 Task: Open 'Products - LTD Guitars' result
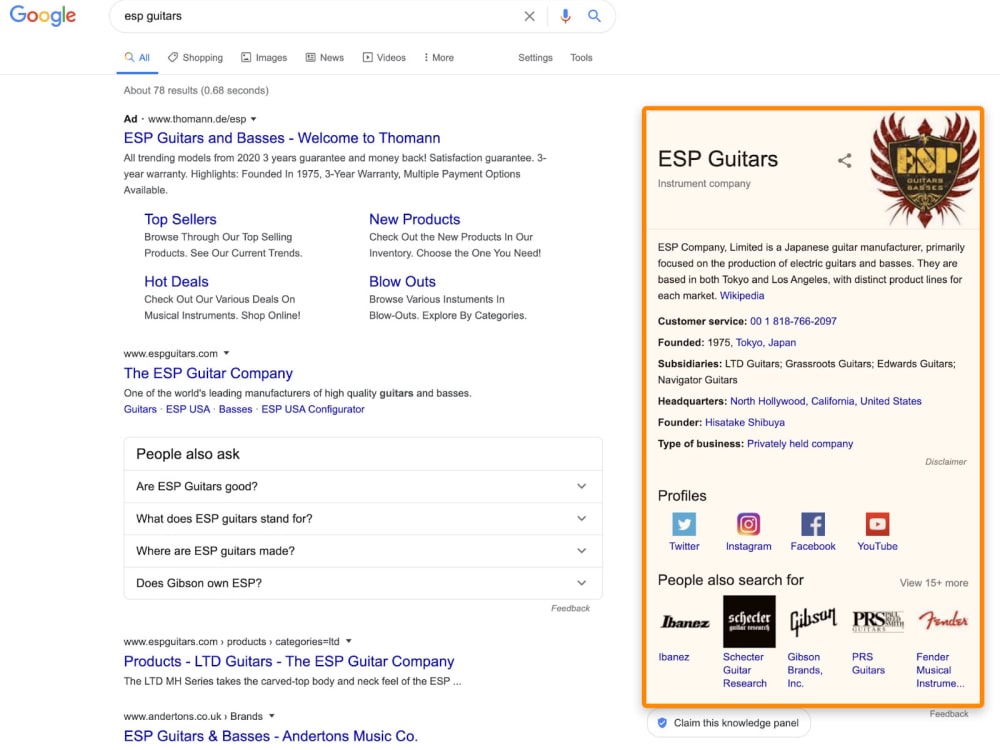point(289,661)
